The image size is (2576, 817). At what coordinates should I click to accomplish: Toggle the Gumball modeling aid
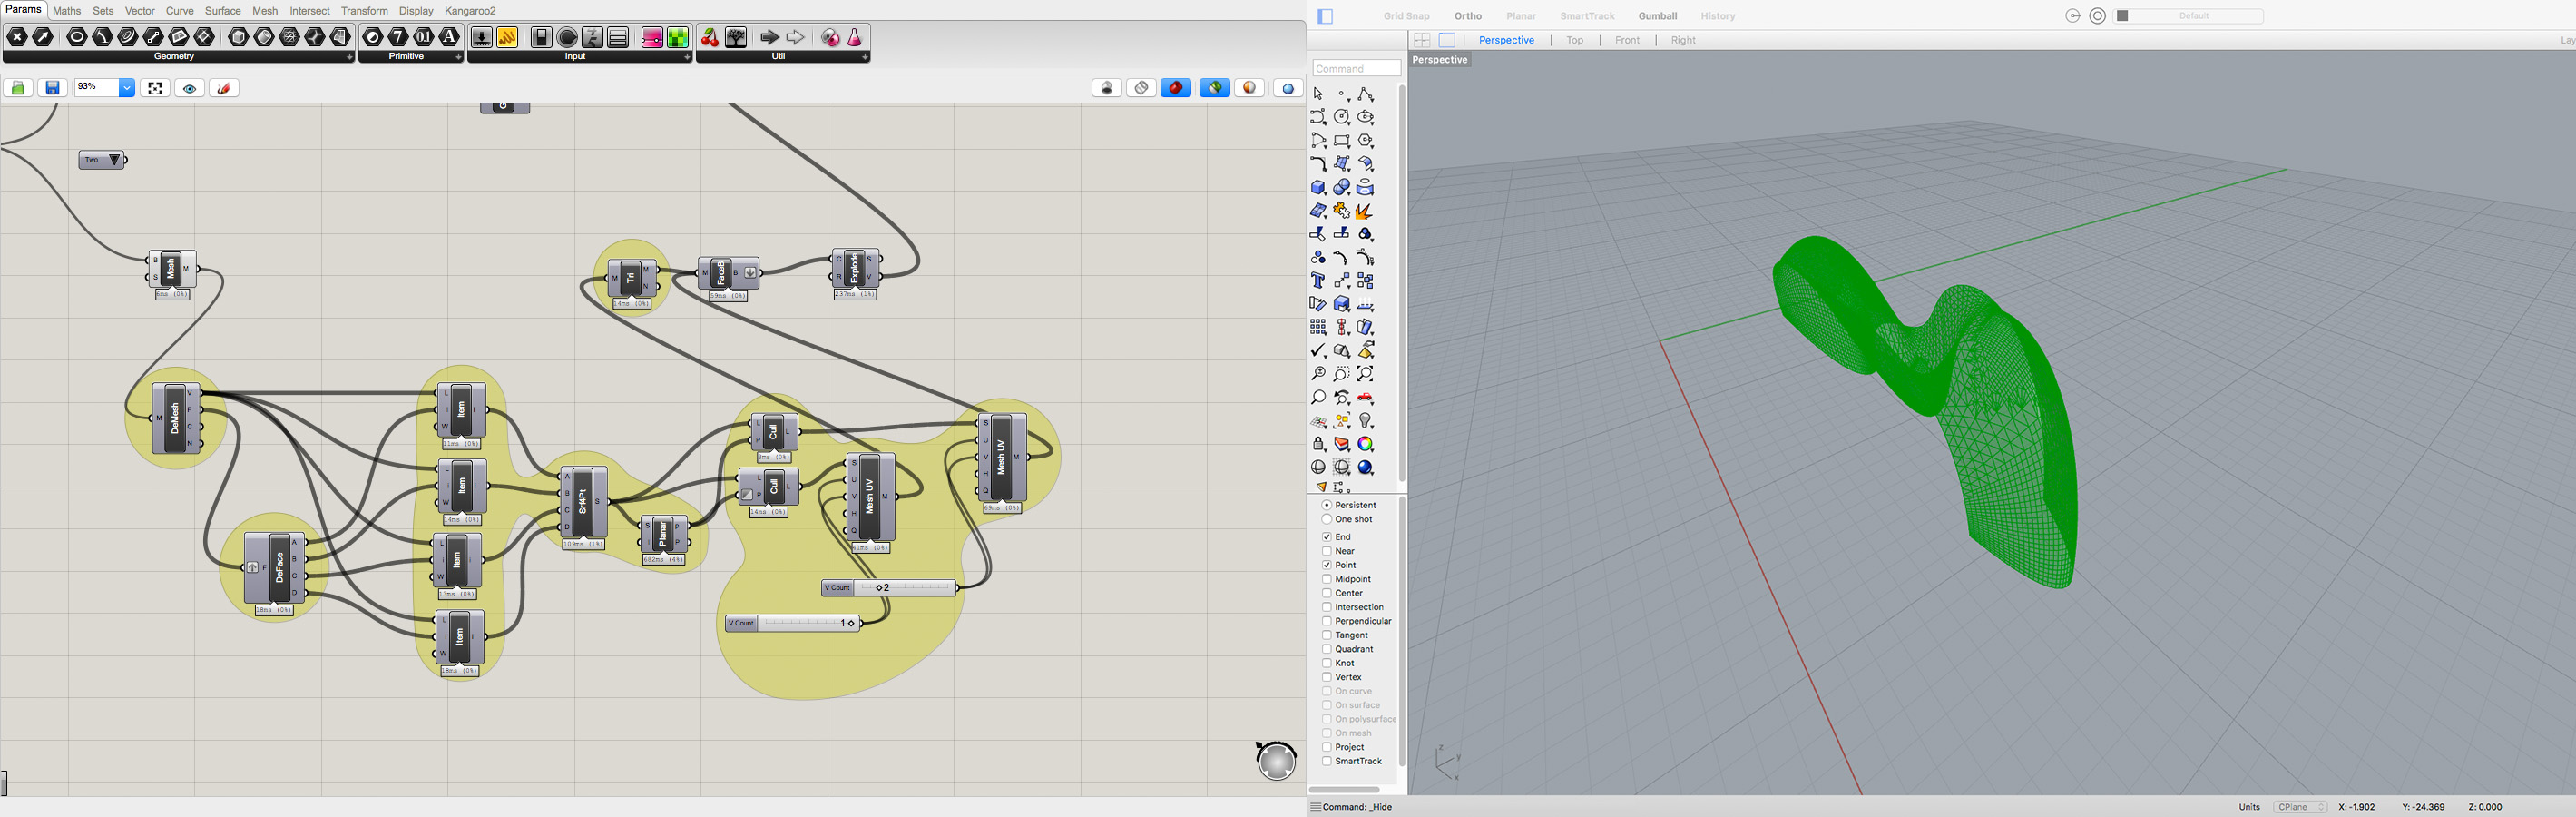(x=1657, y=16)
